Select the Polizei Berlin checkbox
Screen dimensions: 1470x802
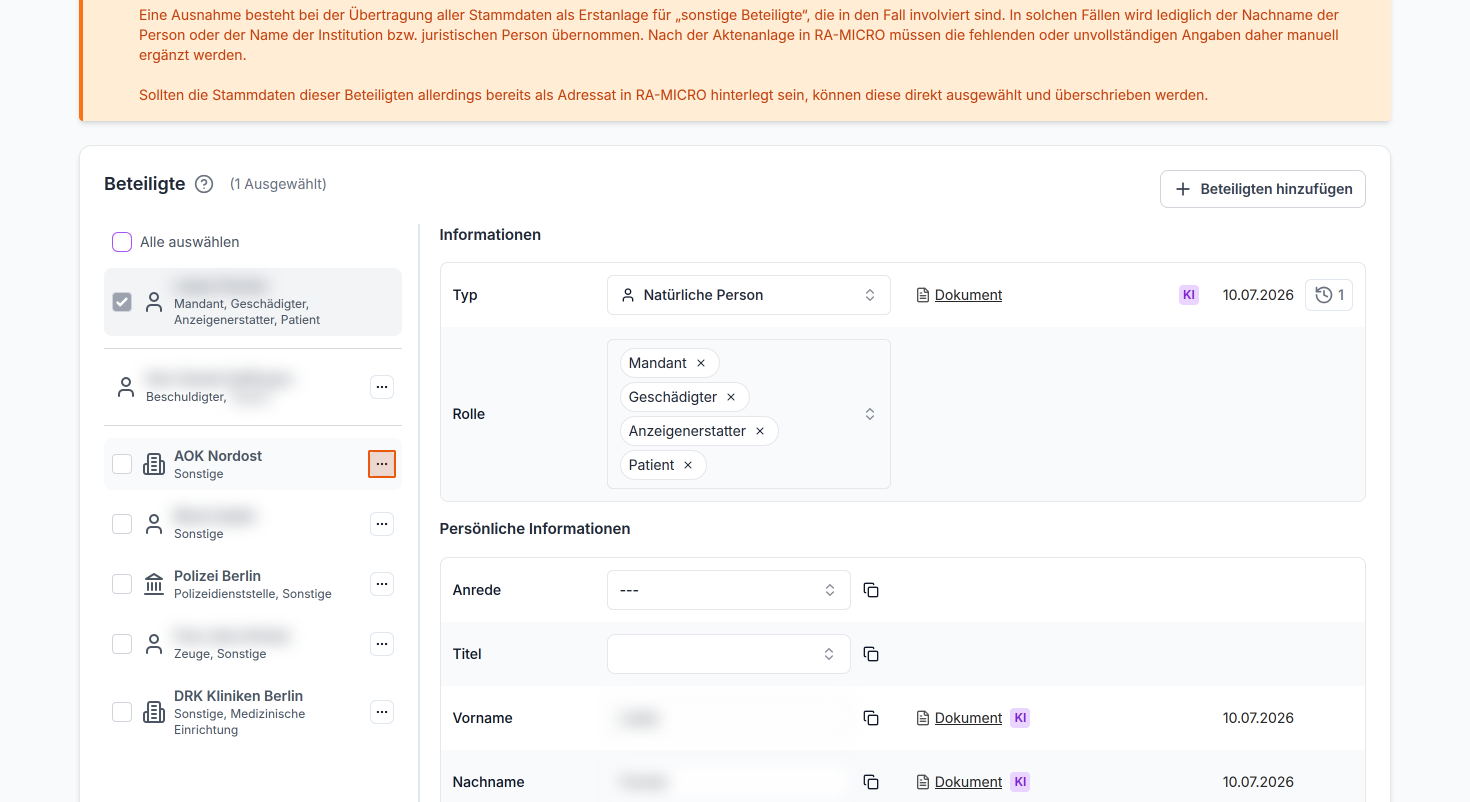tap(122, 584)
